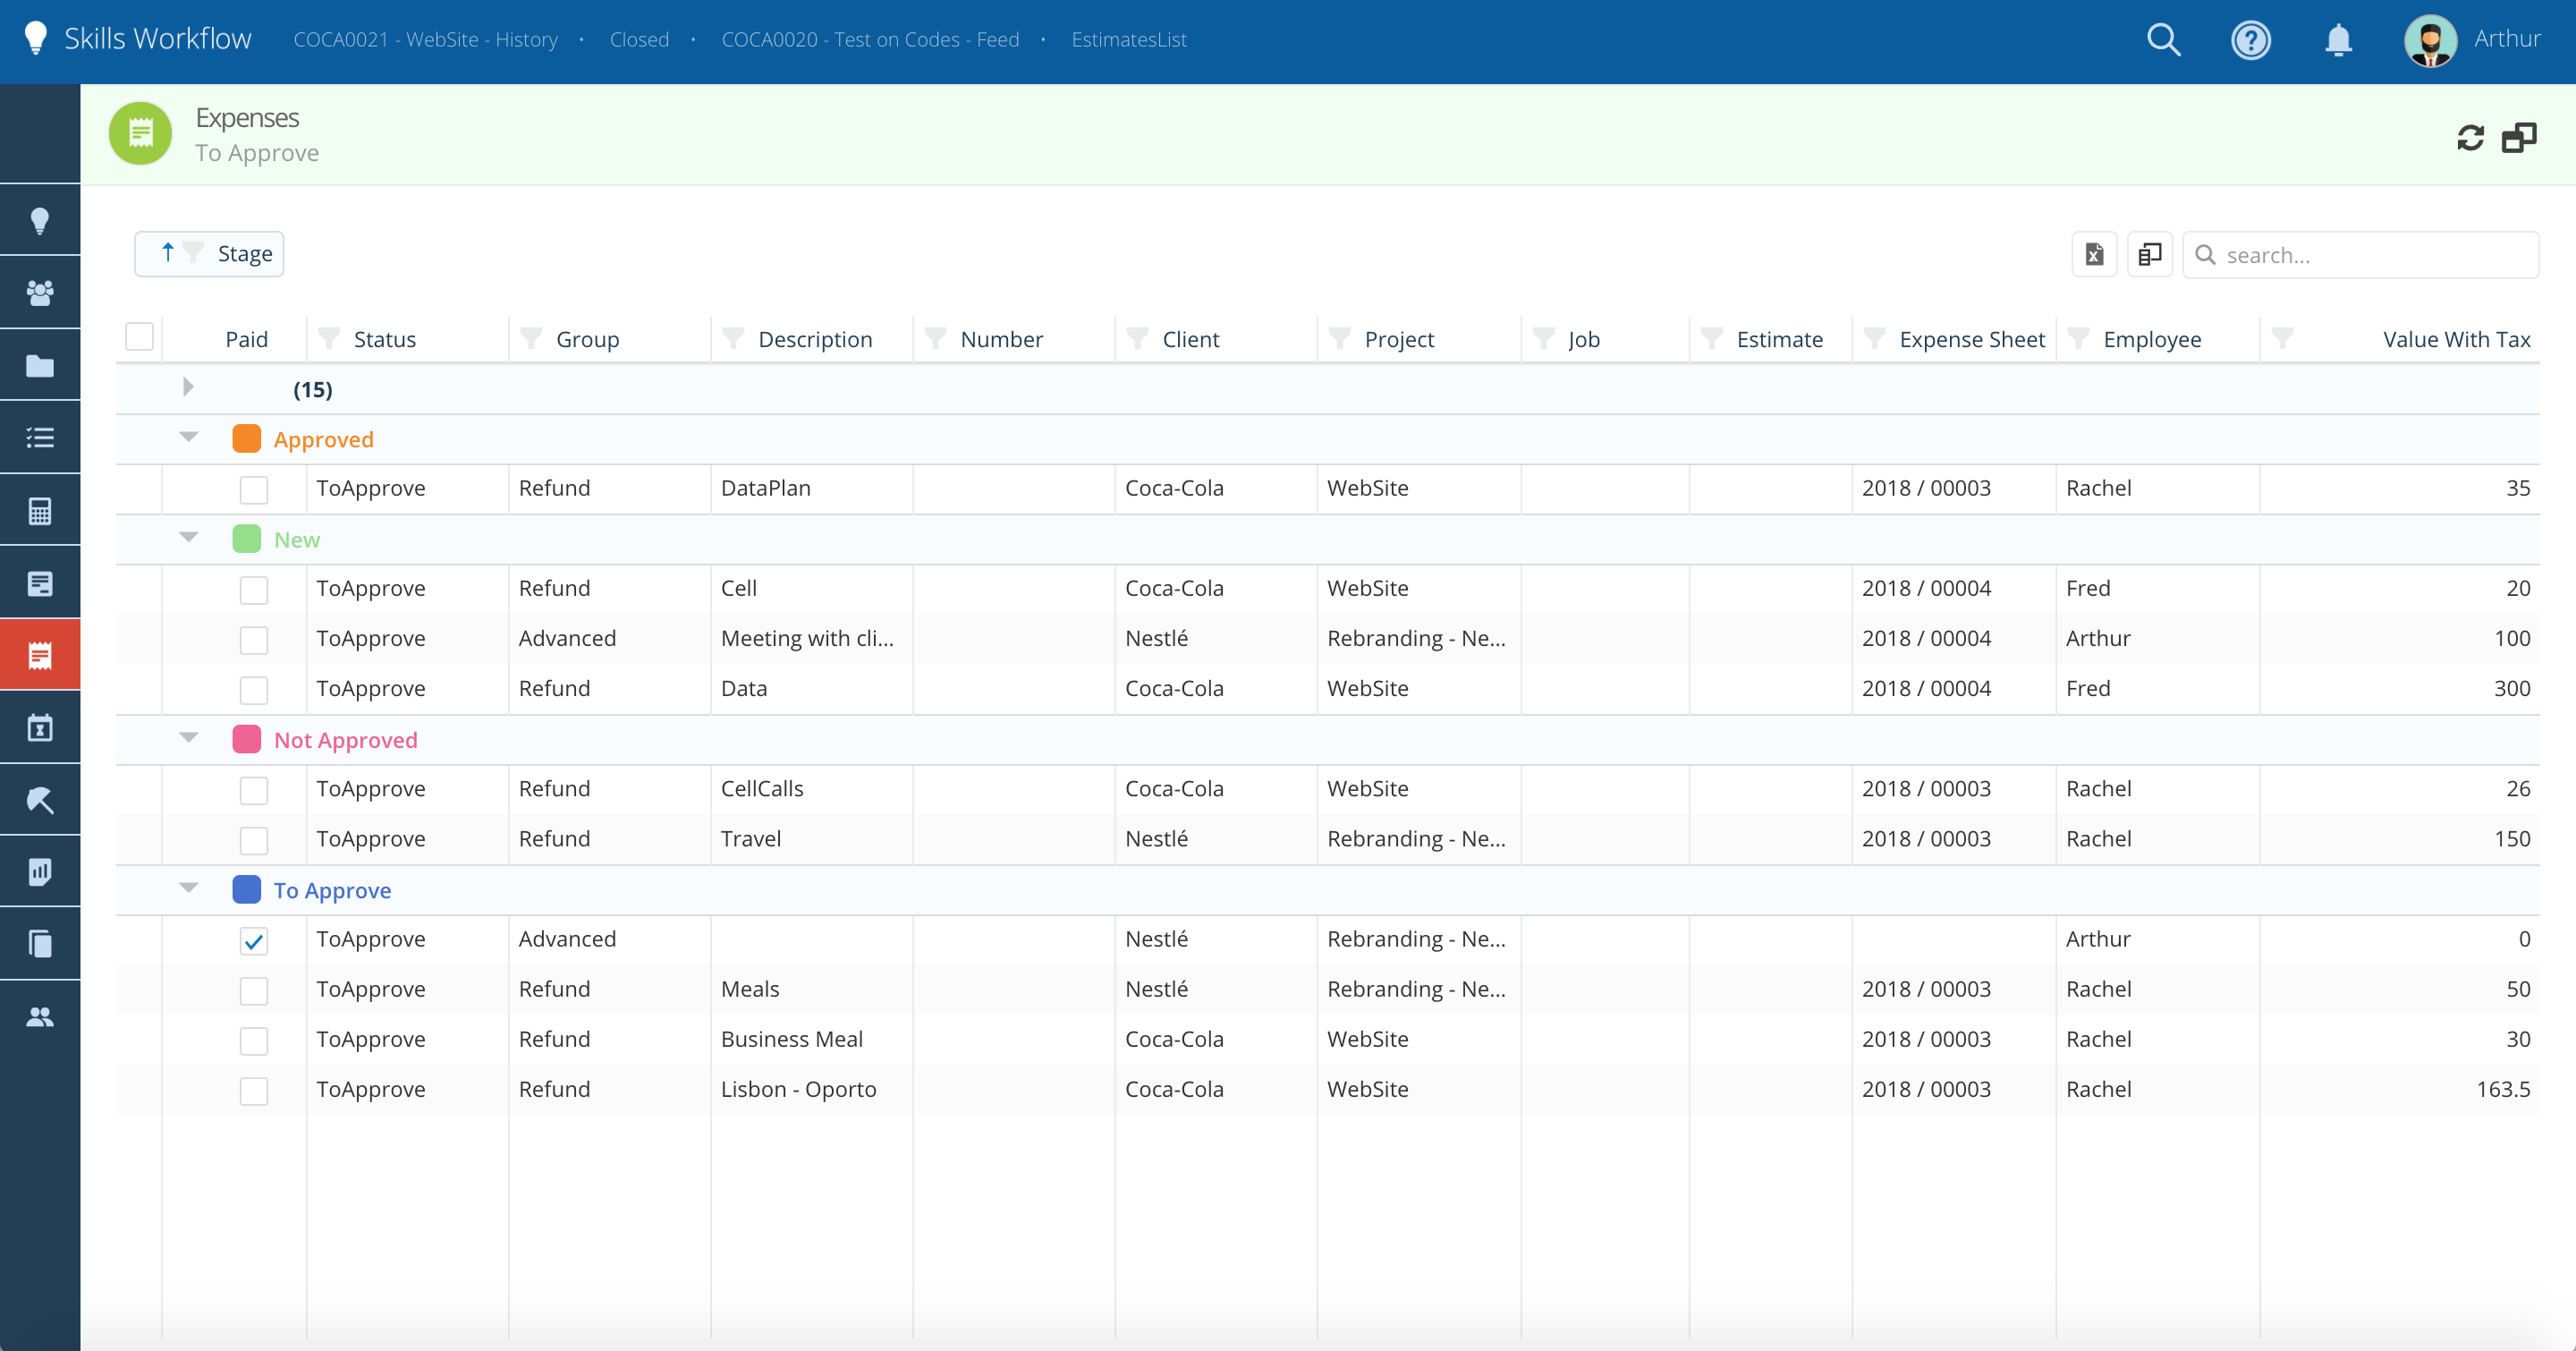Viewport: 2576px width, 1351px height.
Task: Check the Paid box for DataPlan row
Action: 254,490
